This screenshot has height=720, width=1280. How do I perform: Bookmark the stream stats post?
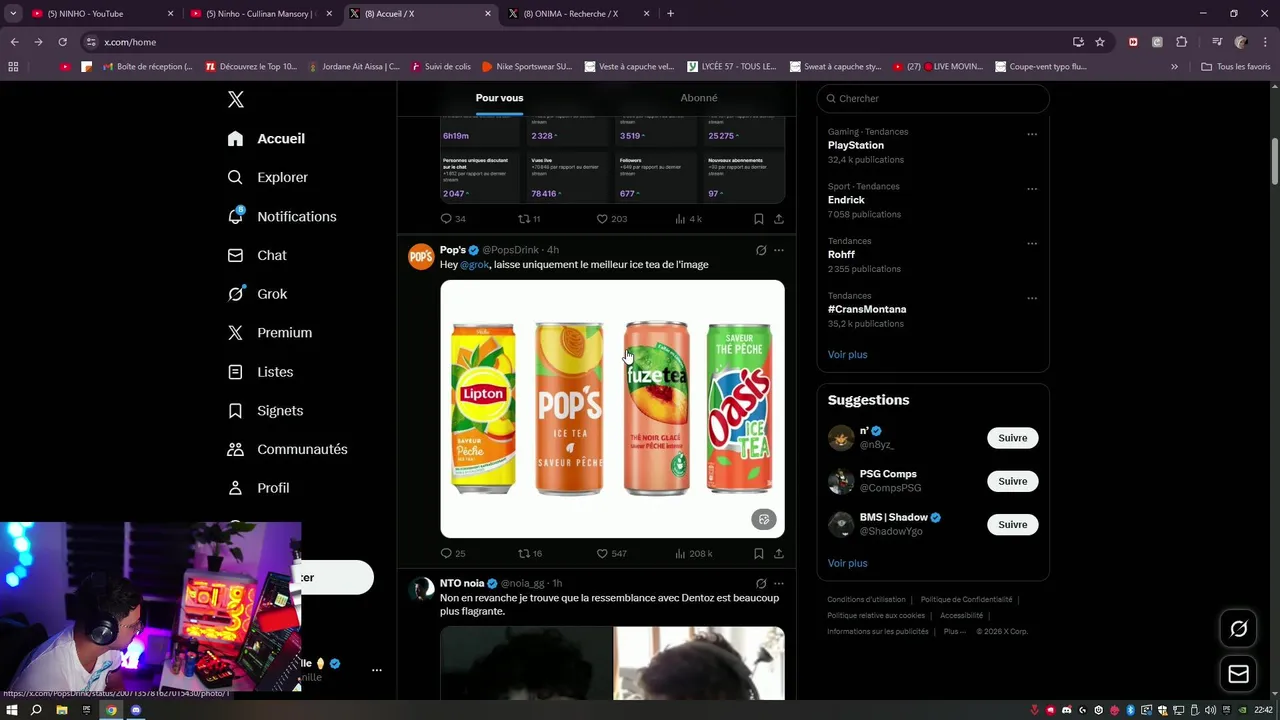pos(758,219)
